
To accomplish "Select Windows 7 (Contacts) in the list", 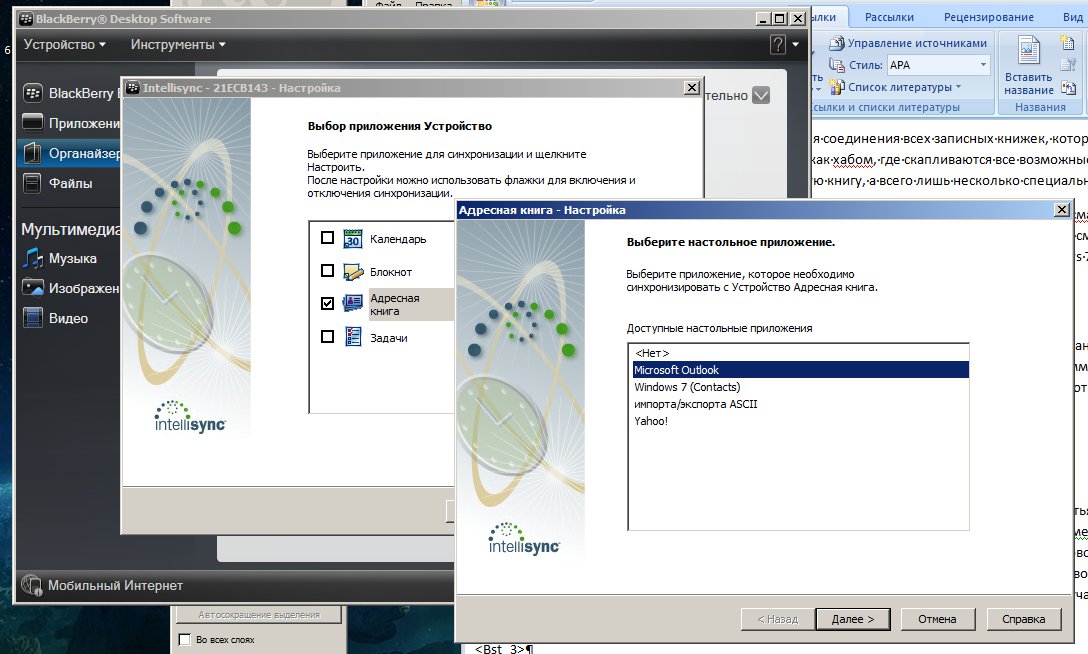I will click(687, 387).
